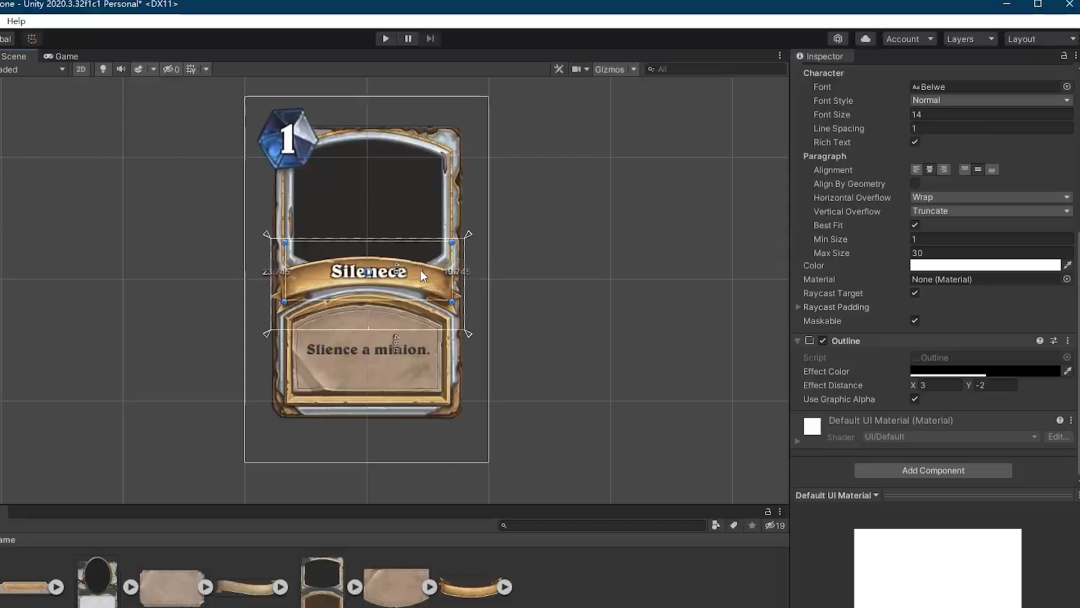
Task: Disable the Best Fit checkbox
Action: [915, 225]
